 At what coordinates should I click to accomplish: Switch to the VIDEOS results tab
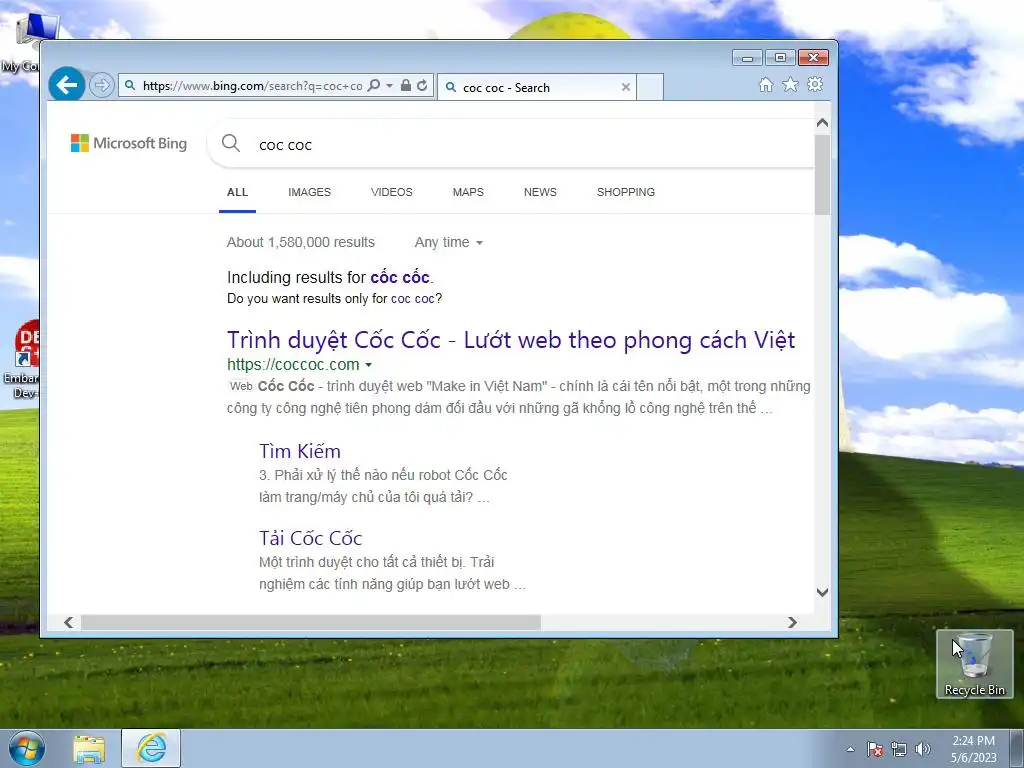pyautogui.click(x=392, y=192)
